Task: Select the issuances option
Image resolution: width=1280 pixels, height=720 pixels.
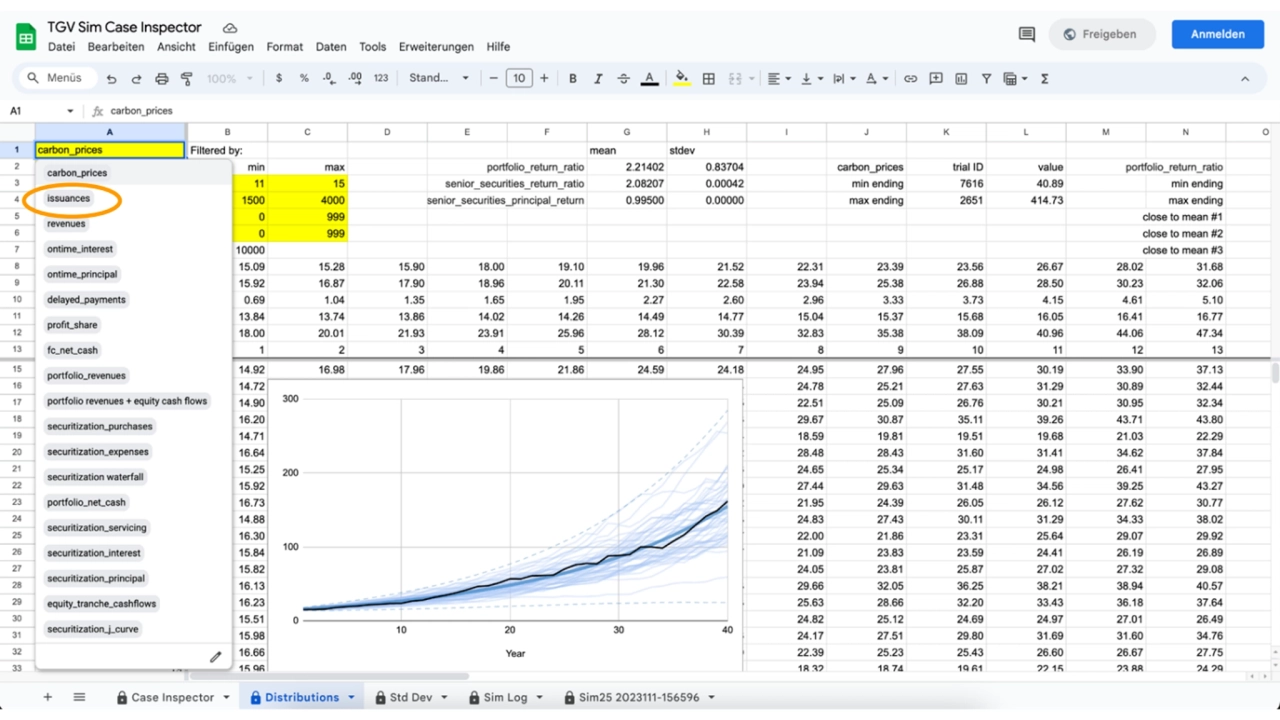Action: tap(69, 198)
